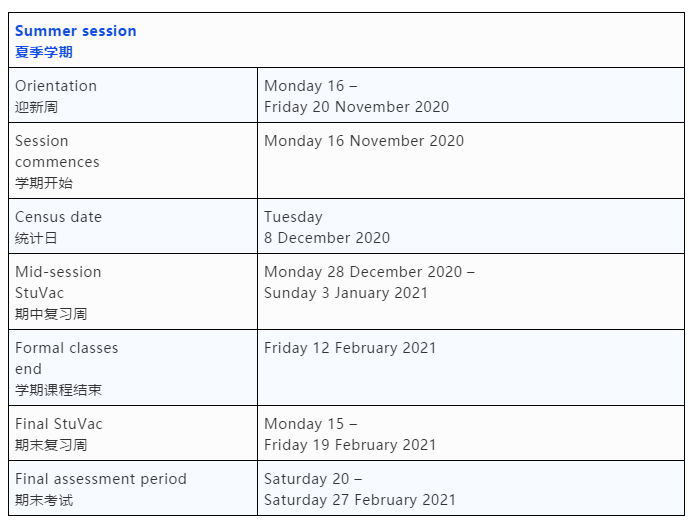Viewport: 700px width, 529px height.
Task: Click the "Summer session" heading
Action: [x=76, y=31]
